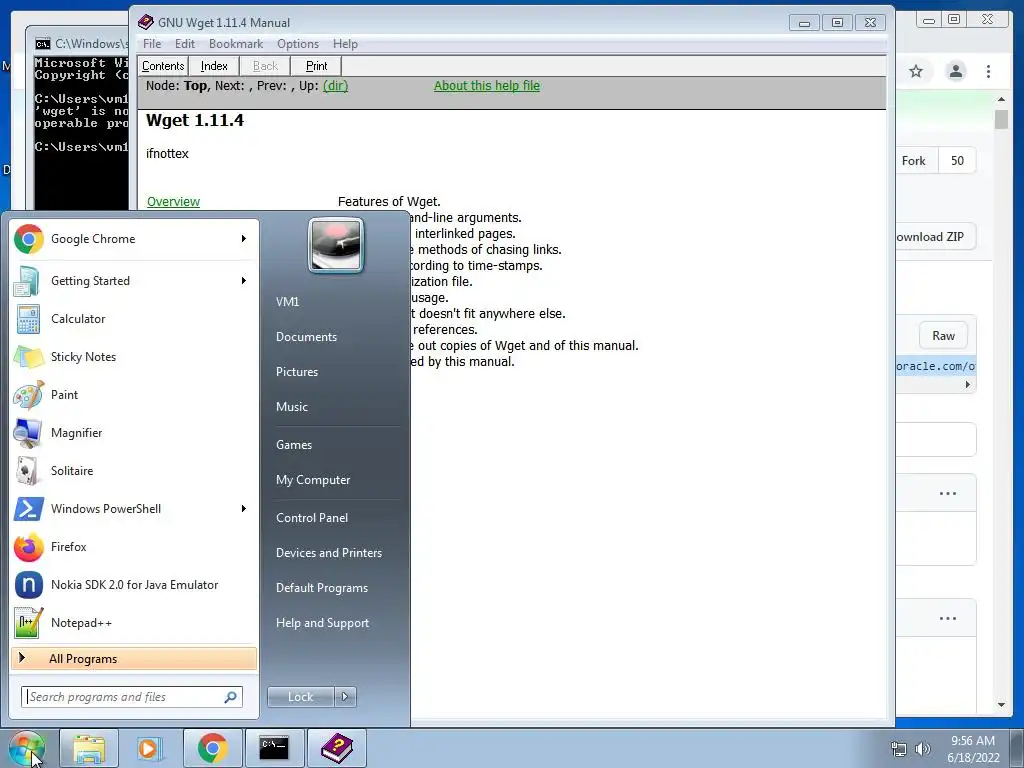Screen dimensions: 1024x768
Task: Open Control Panel
Action: click(312, 518)
